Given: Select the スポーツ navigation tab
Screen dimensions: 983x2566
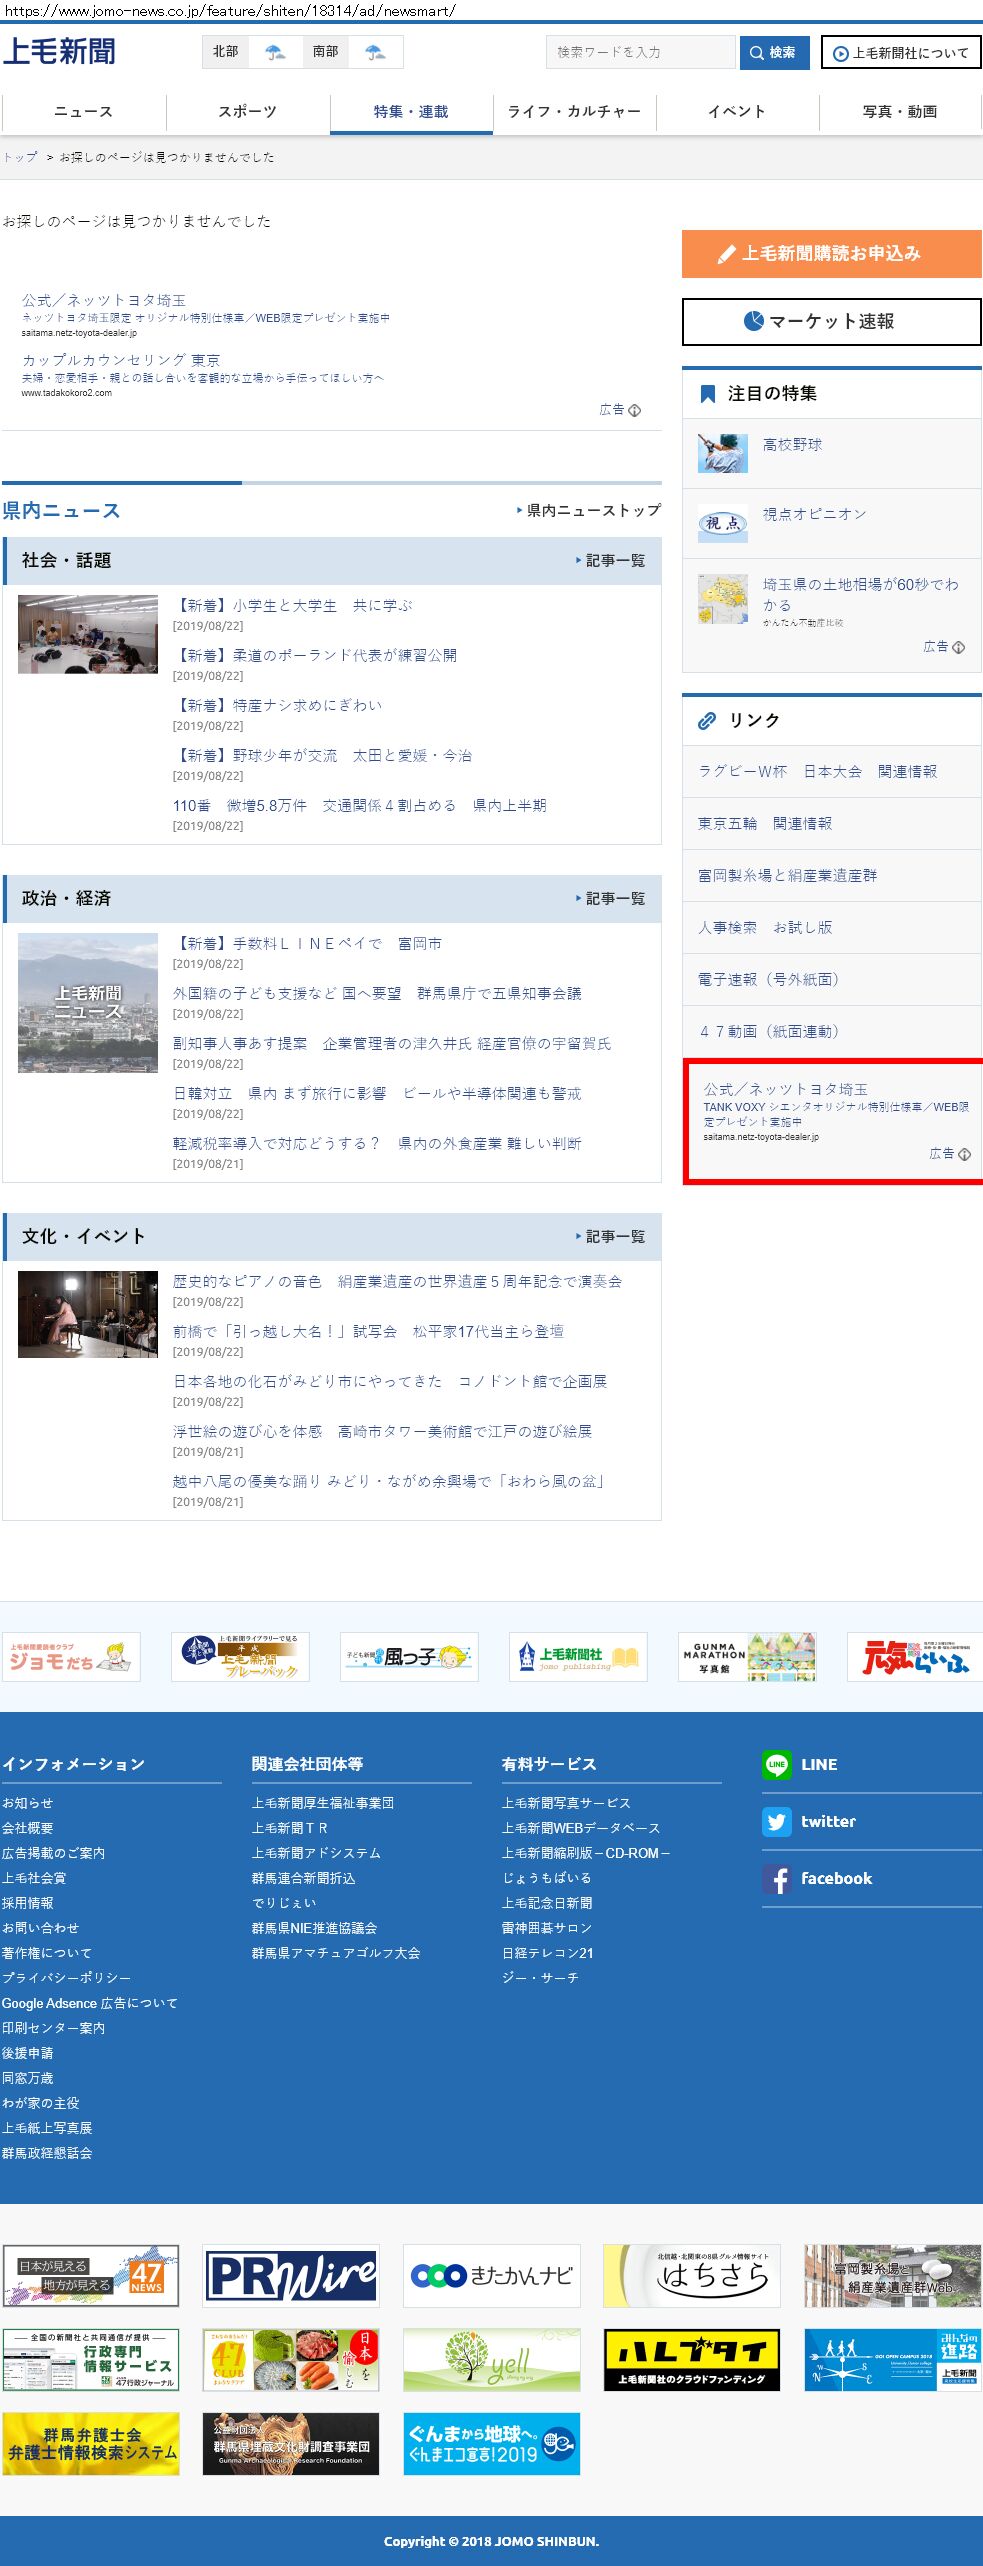Looking at the screenshot, I should (x=247, y=112).
